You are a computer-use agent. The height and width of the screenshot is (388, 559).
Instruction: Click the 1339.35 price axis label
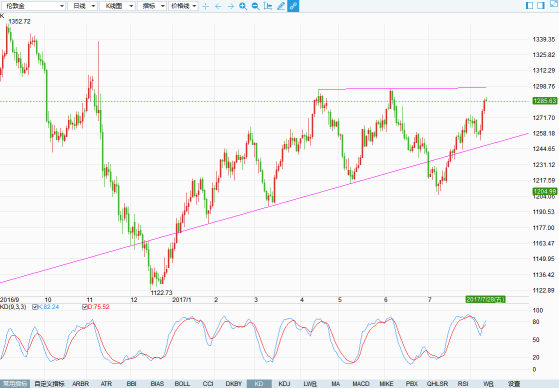click(544, 39)
